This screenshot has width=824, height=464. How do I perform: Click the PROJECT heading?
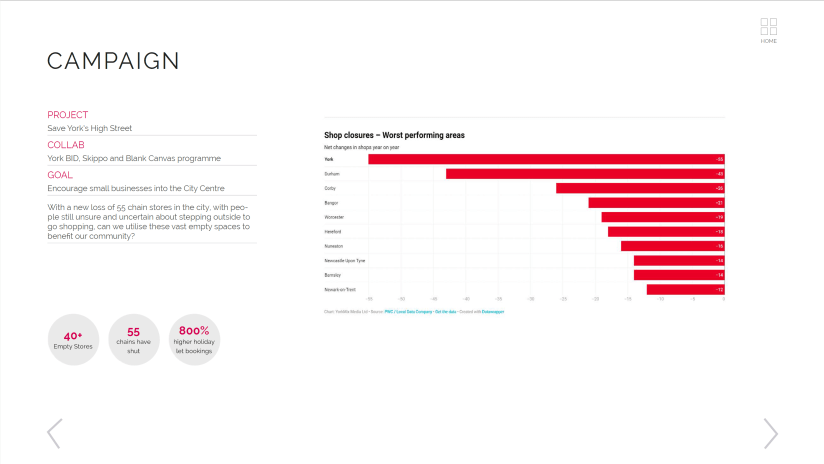68,115
